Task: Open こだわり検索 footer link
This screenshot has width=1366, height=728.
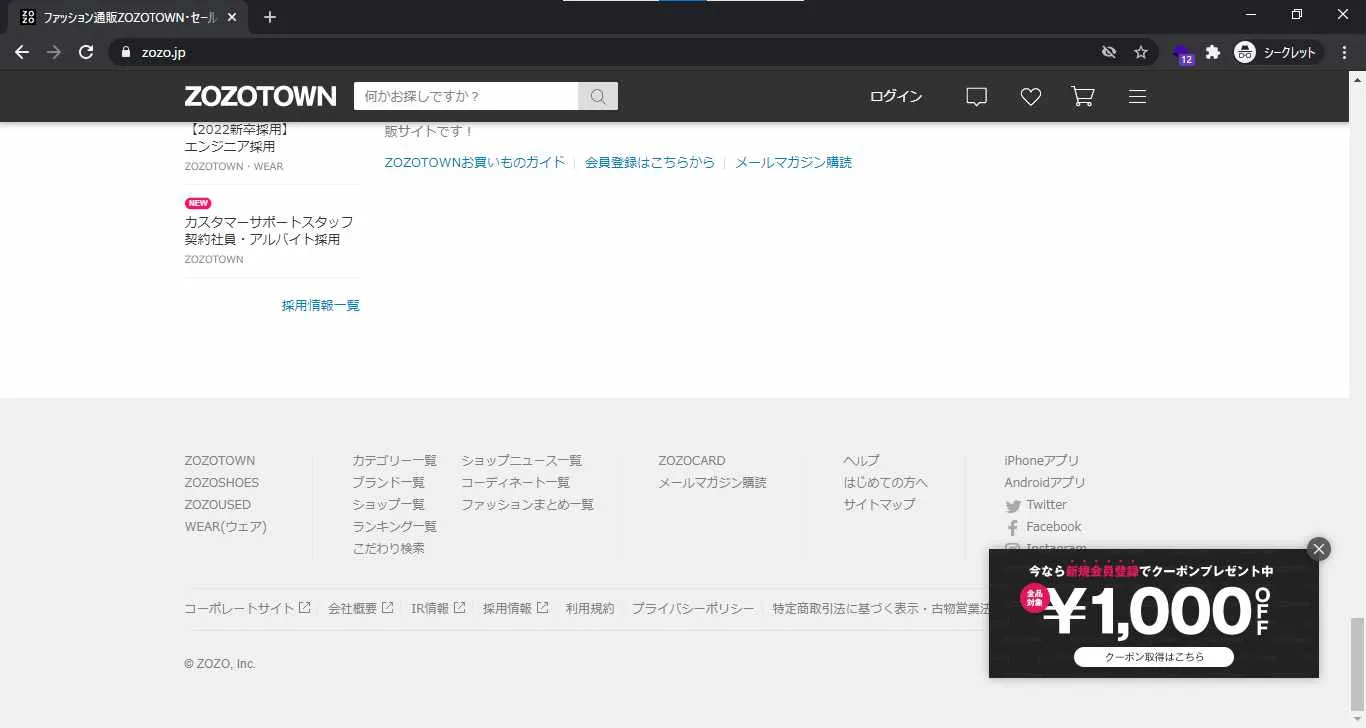Action: (388, 549)
